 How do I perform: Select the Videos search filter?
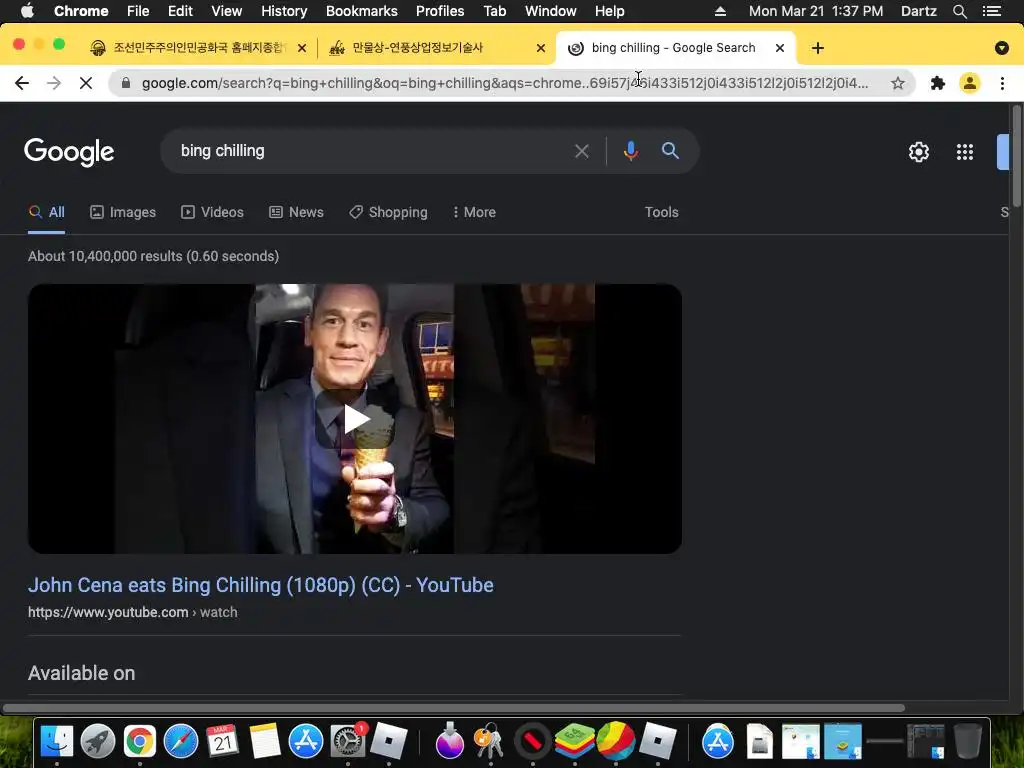[x=212, y=212]
